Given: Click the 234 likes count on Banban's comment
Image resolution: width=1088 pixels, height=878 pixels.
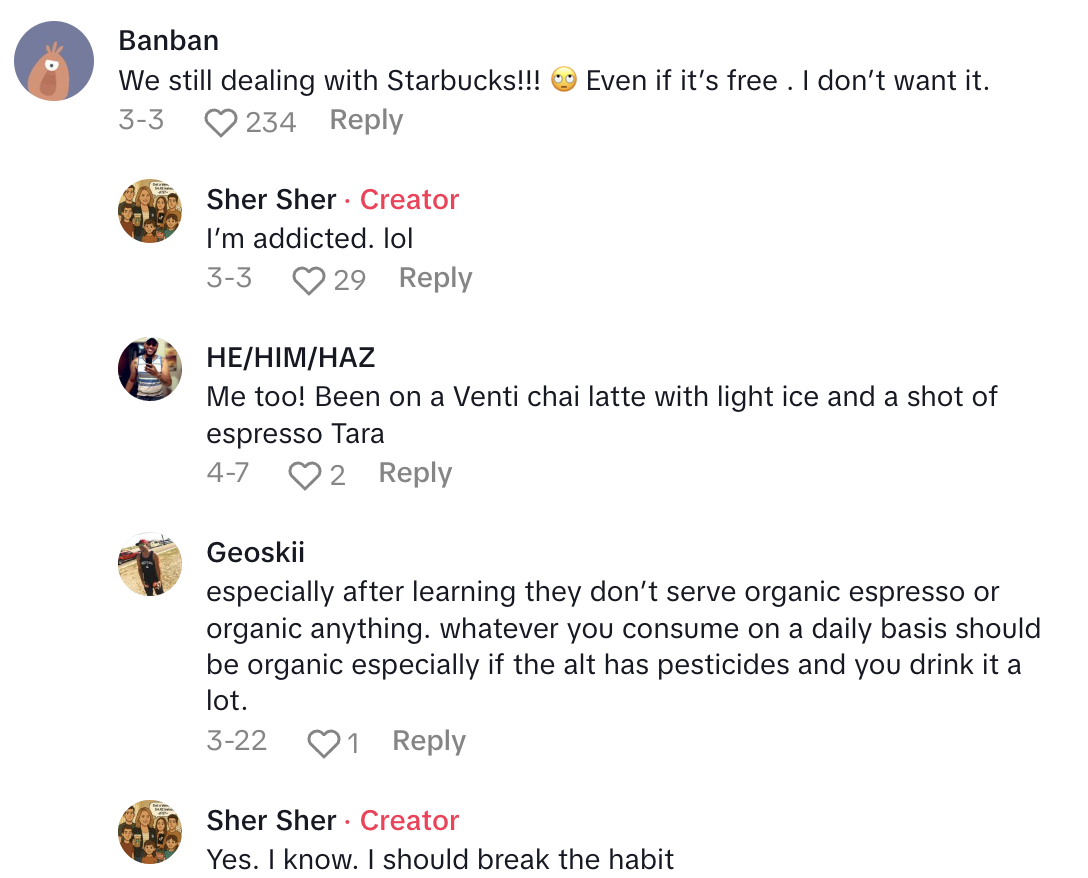Looking at the screenshot, I should click(x=271, y=122).
